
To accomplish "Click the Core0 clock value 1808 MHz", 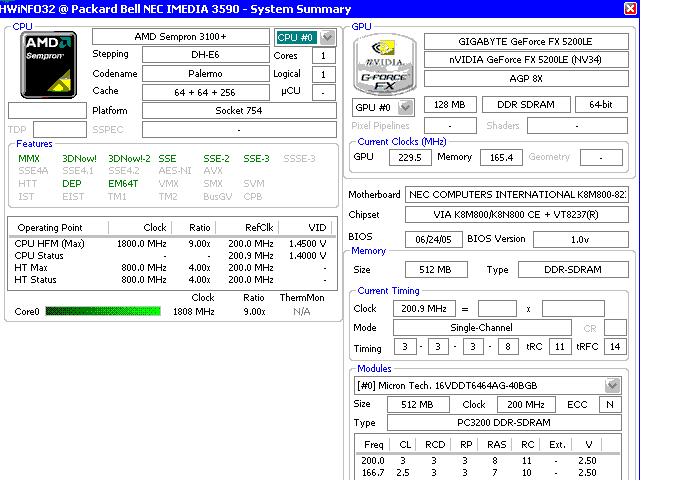I will pyautogui.click(x=193, y=312).
